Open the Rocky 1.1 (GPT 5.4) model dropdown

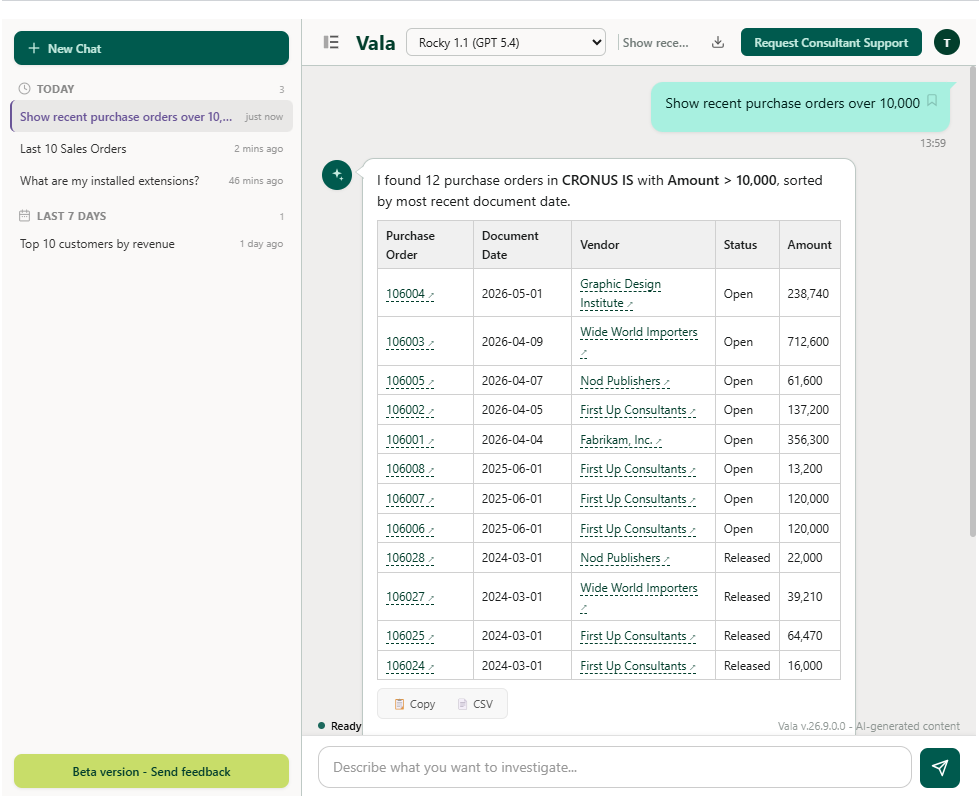506,42
